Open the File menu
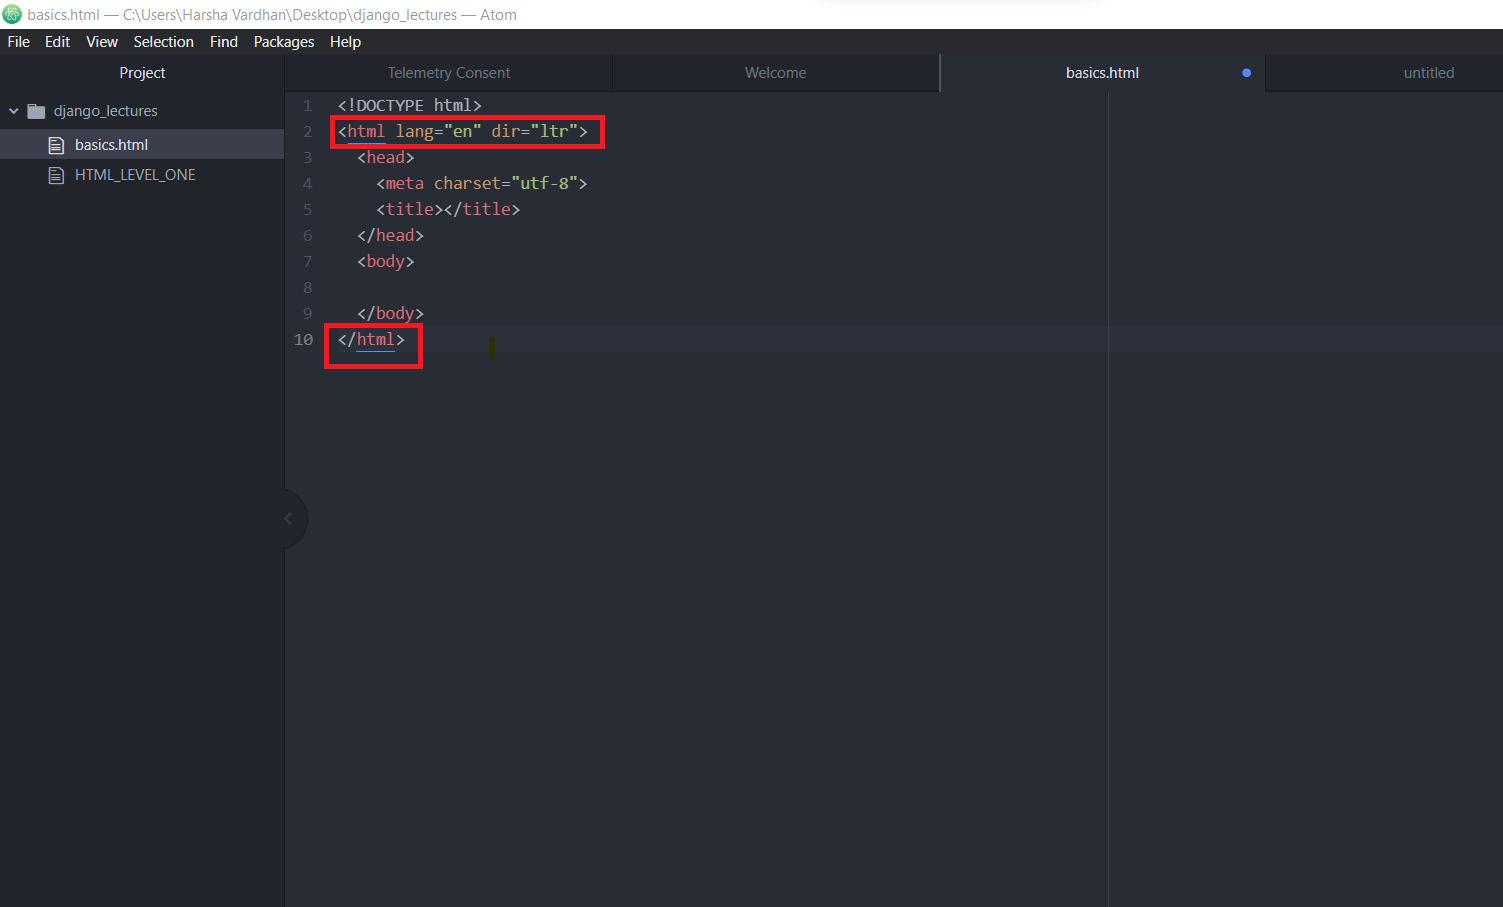This screenshot has width=1503, height=907. coord(18,42)
